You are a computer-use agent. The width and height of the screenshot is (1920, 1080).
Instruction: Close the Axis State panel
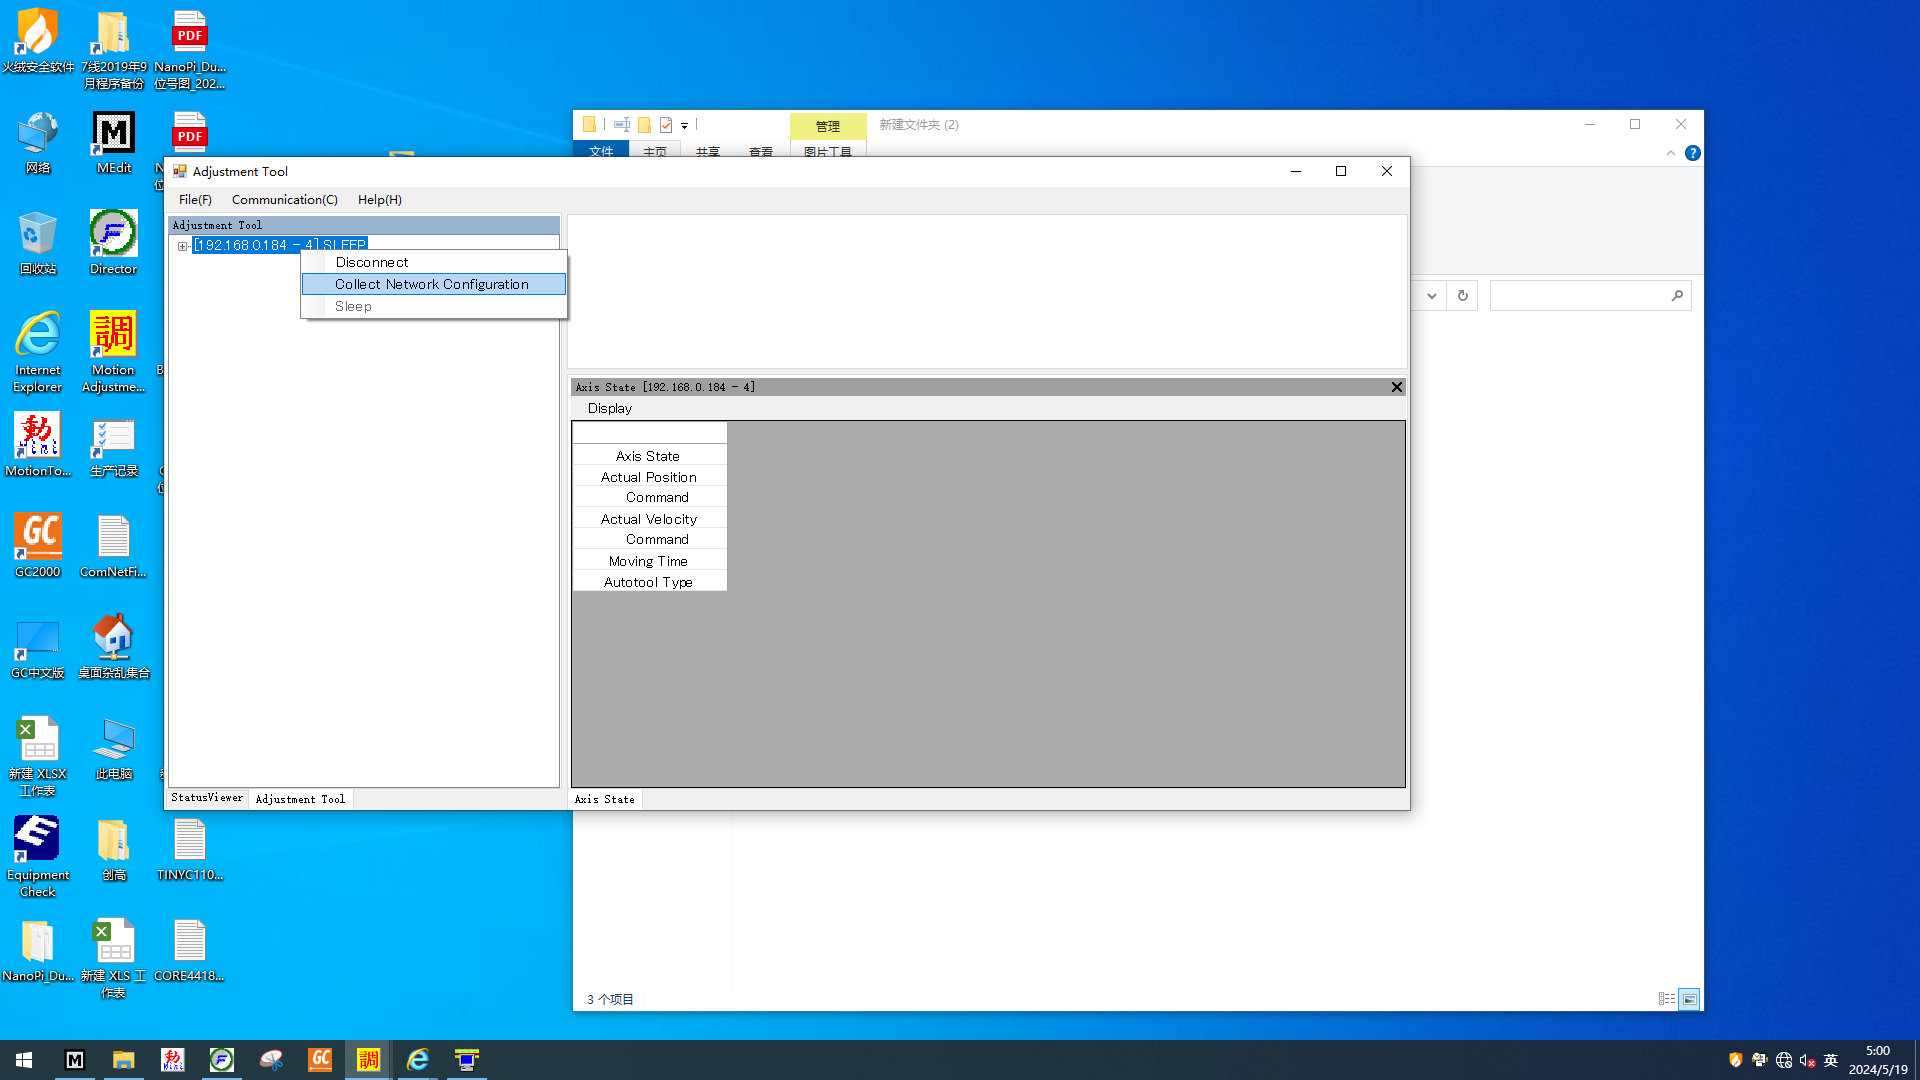pos(1396,387)
